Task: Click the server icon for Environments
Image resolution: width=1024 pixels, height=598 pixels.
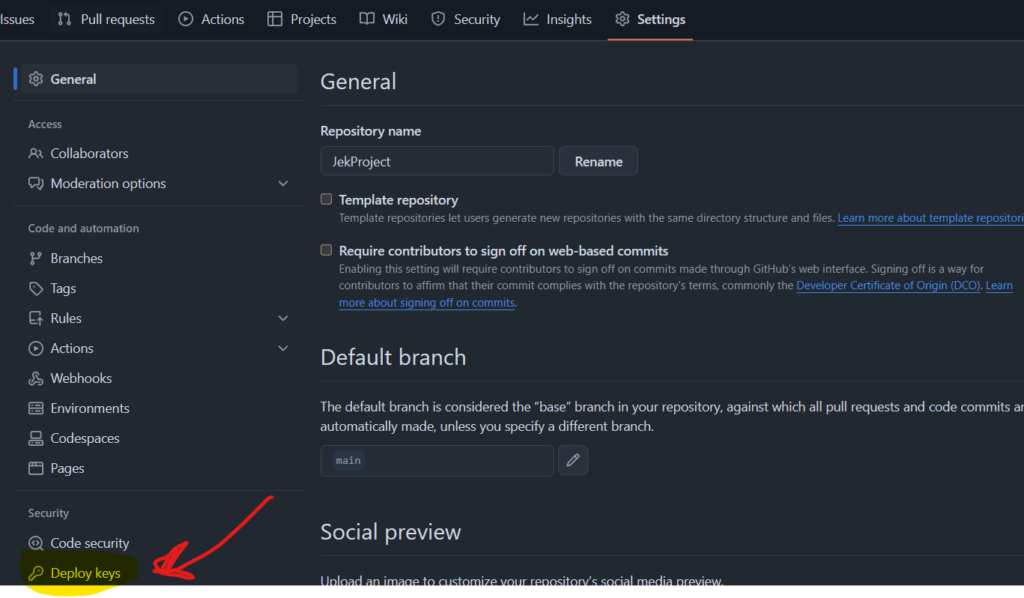Action: 36,409
